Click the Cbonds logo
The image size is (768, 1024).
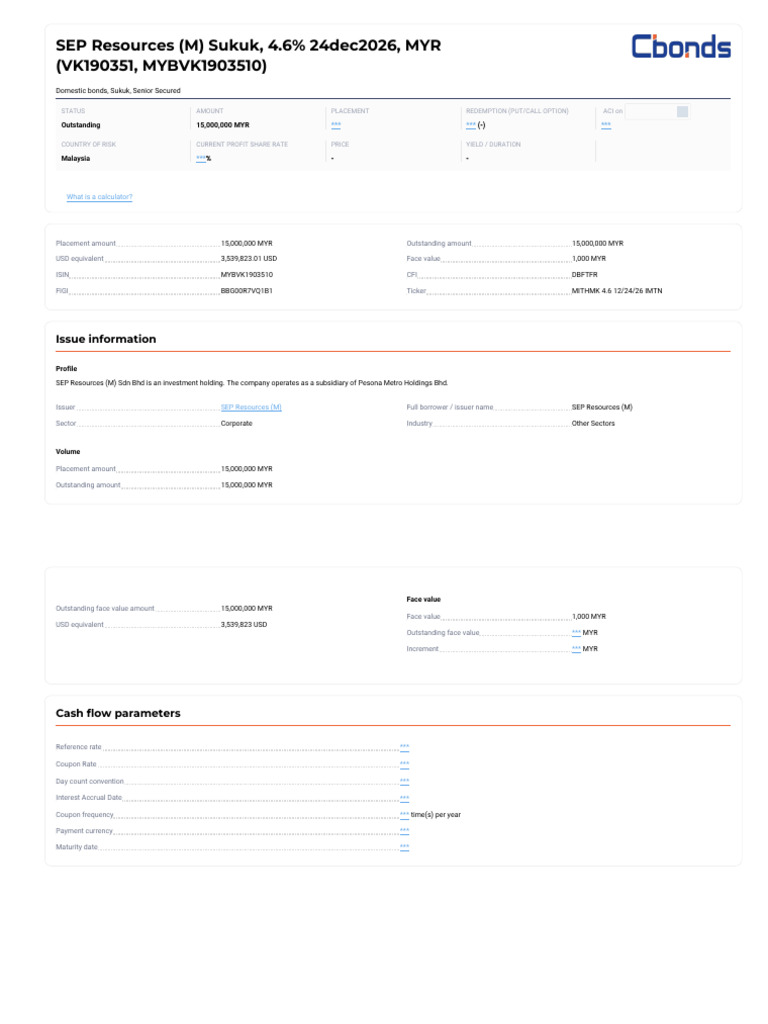680,46
